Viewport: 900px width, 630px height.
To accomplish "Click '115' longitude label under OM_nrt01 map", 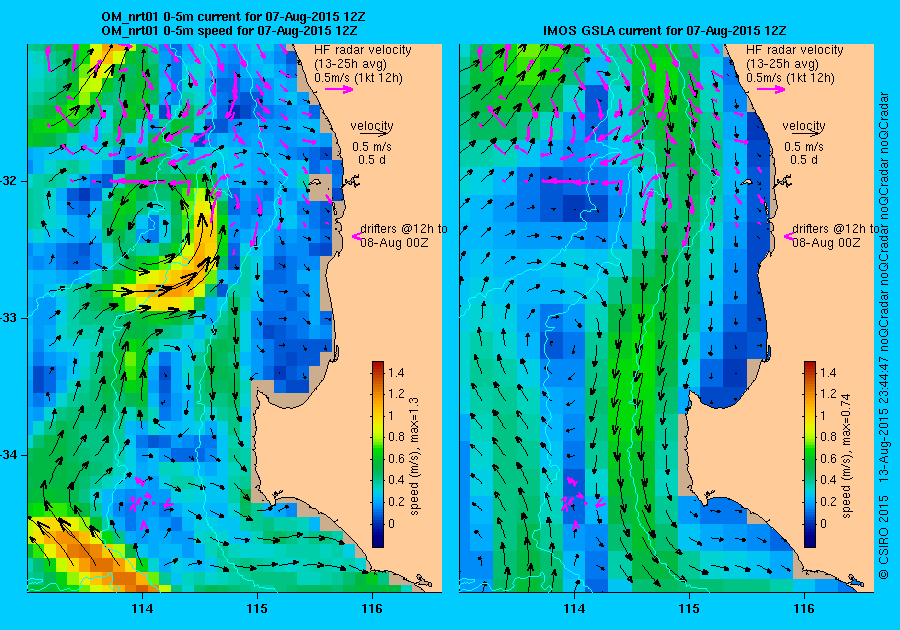I will (x=257, y=609).
